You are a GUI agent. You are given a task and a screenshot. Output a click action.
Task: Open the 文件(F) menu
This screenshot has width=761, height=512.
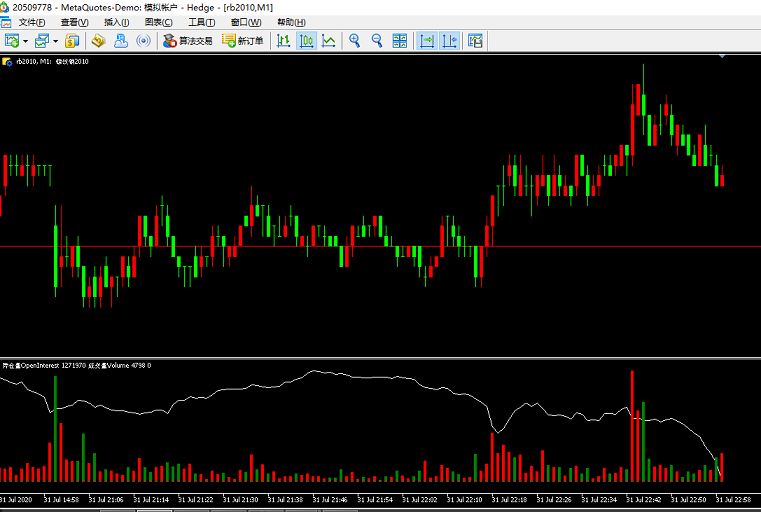(x=32, y=22)
